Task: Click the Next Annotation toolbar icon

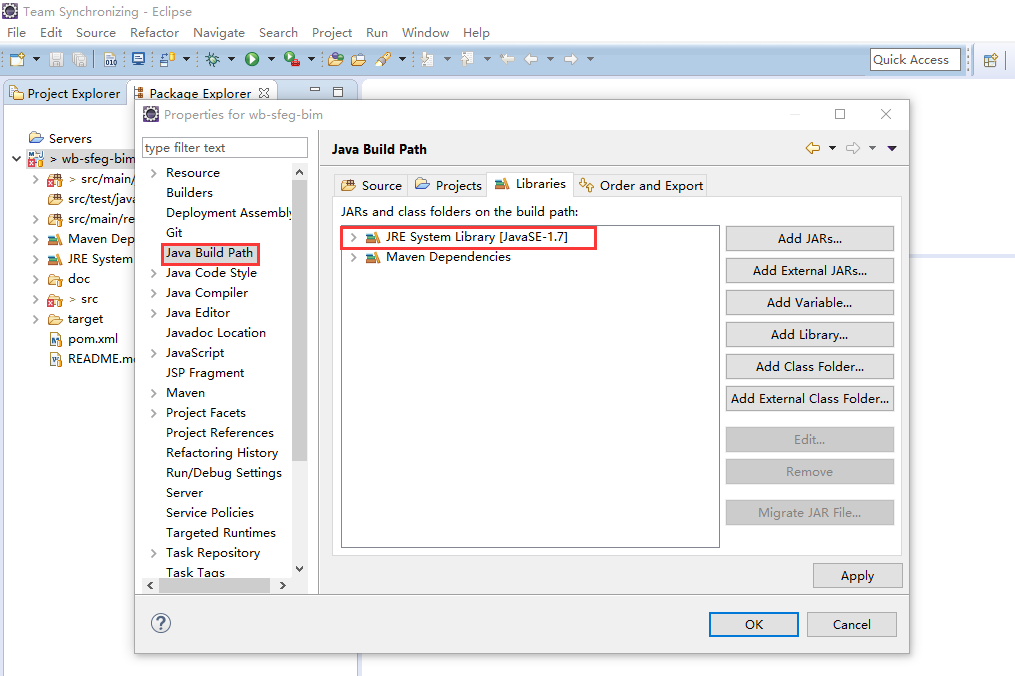Action: click(x=427, y=60)
